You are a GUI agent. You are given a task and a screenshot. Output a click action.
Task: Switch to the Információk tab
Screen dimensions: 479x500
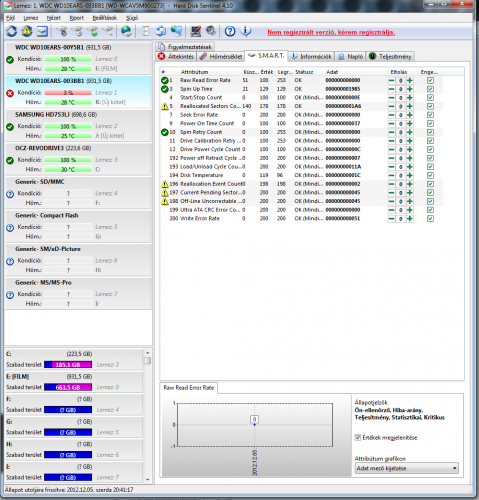coord(311,56)
